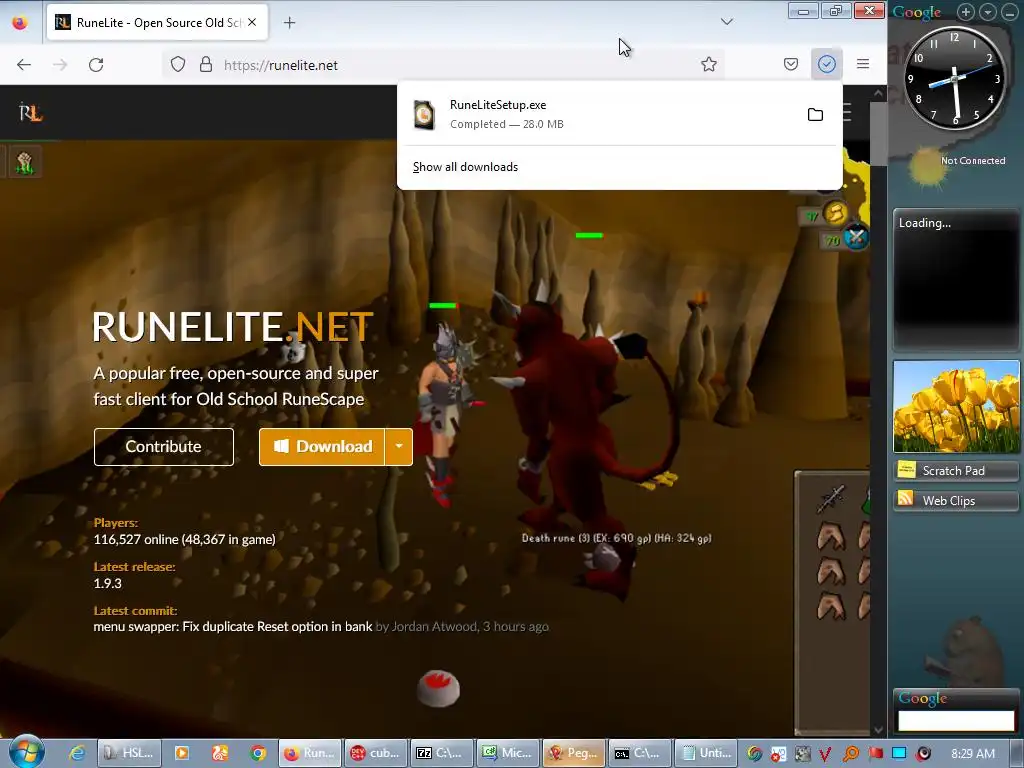Bookmark this page with the star icon
The width and height of the screenshot is (1024, 768).
tap(709, 64)
